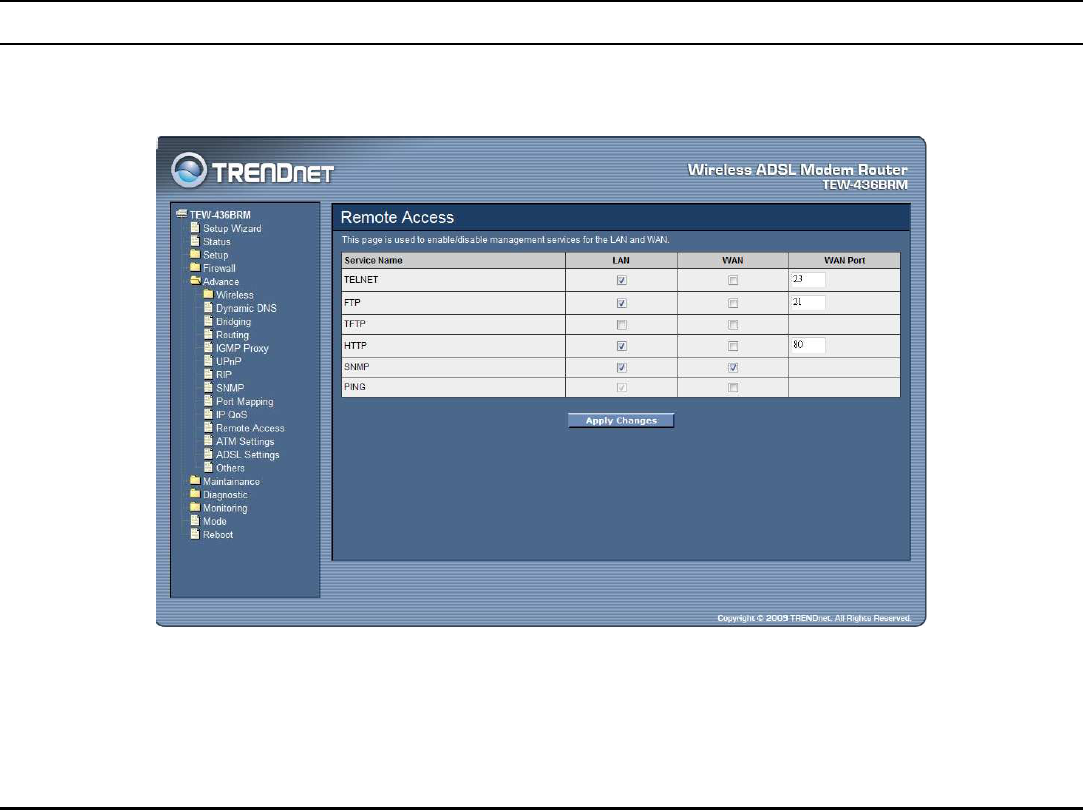Viewport: 1083px width, 810px height.
Task: Uncheck SNMP LAN access checkbox
Action: pos(622,367)
